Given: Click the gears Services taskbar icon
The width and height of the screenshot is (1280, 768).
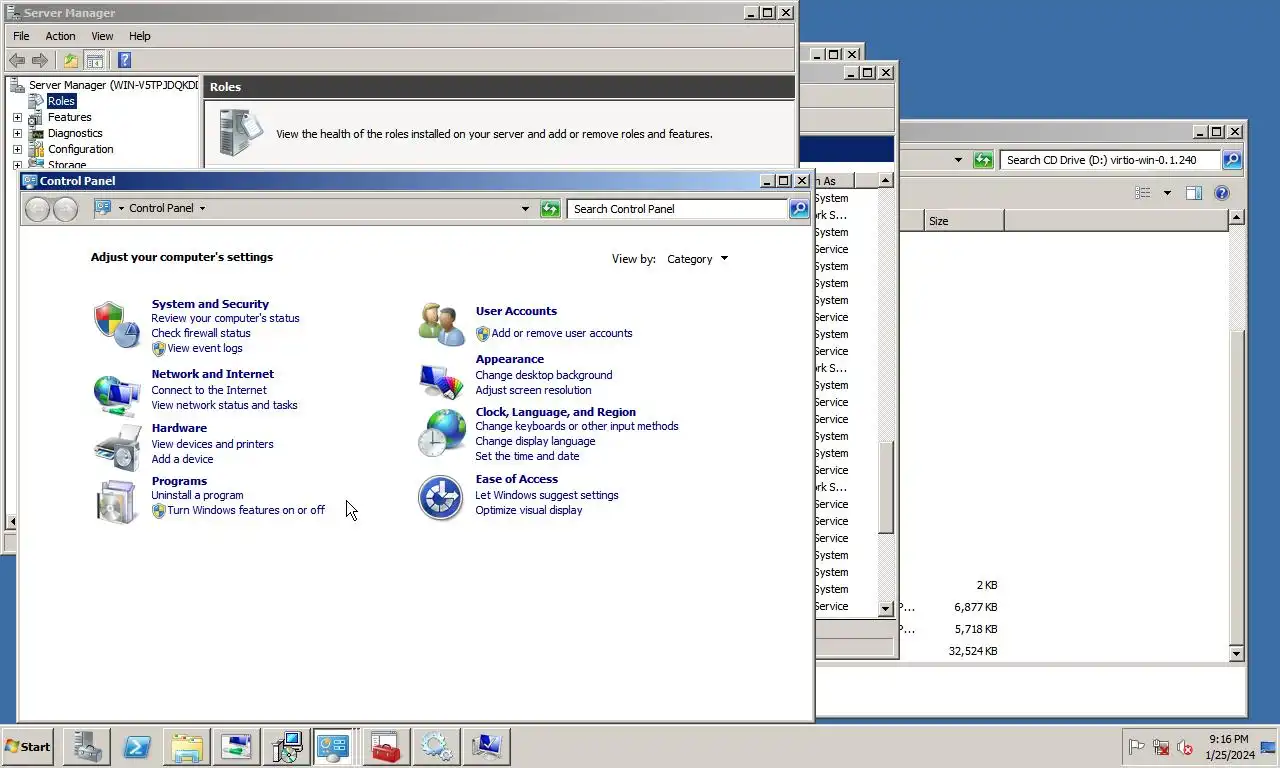Looking at the screenshot, I should [x=436, y=747].
